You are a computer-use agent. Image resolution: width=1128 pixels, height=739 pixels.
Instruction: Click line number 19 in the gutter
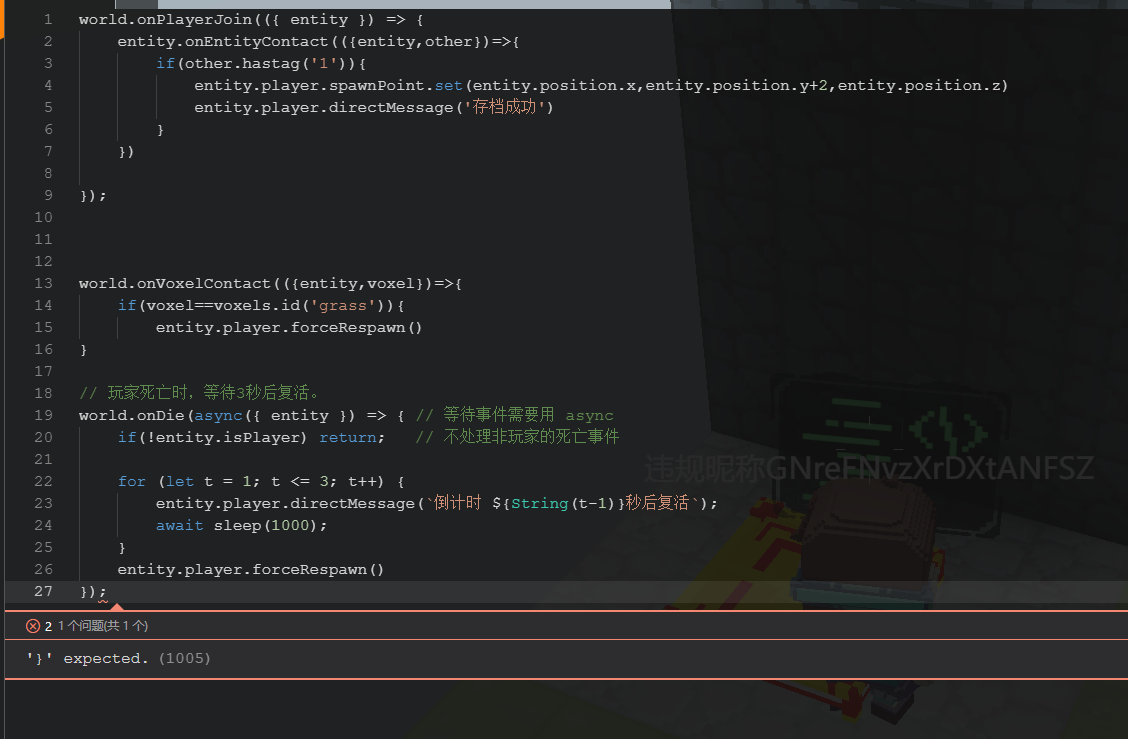43,415
